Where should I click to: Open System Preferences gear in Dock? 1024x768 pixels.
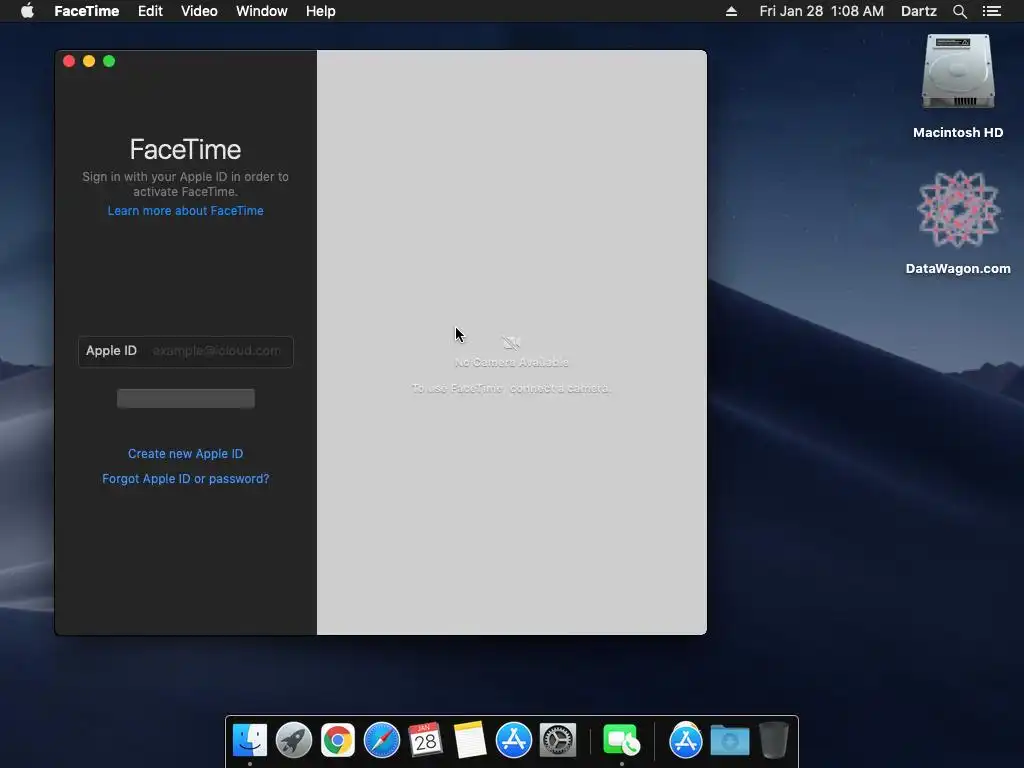pyautogui.click(x=558, y=741)
